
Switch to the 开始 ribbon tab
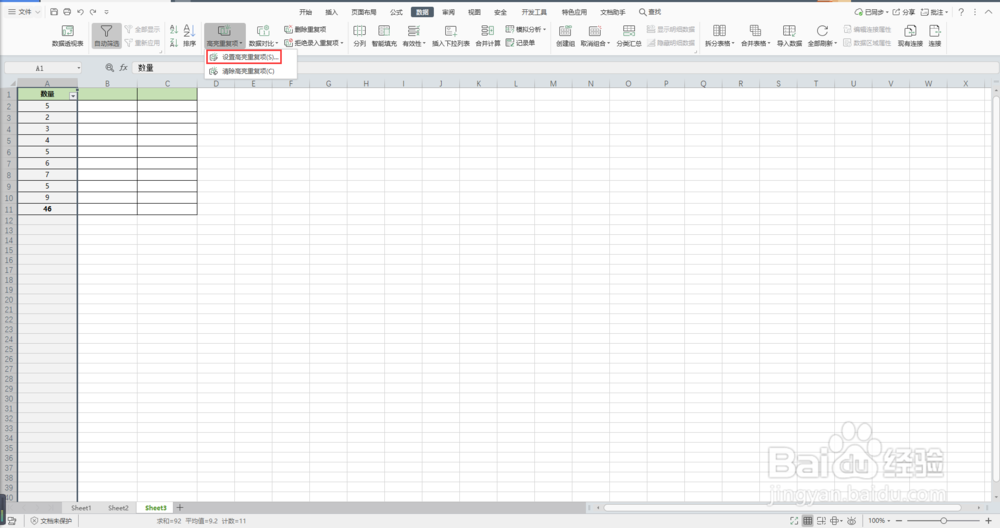305,12
